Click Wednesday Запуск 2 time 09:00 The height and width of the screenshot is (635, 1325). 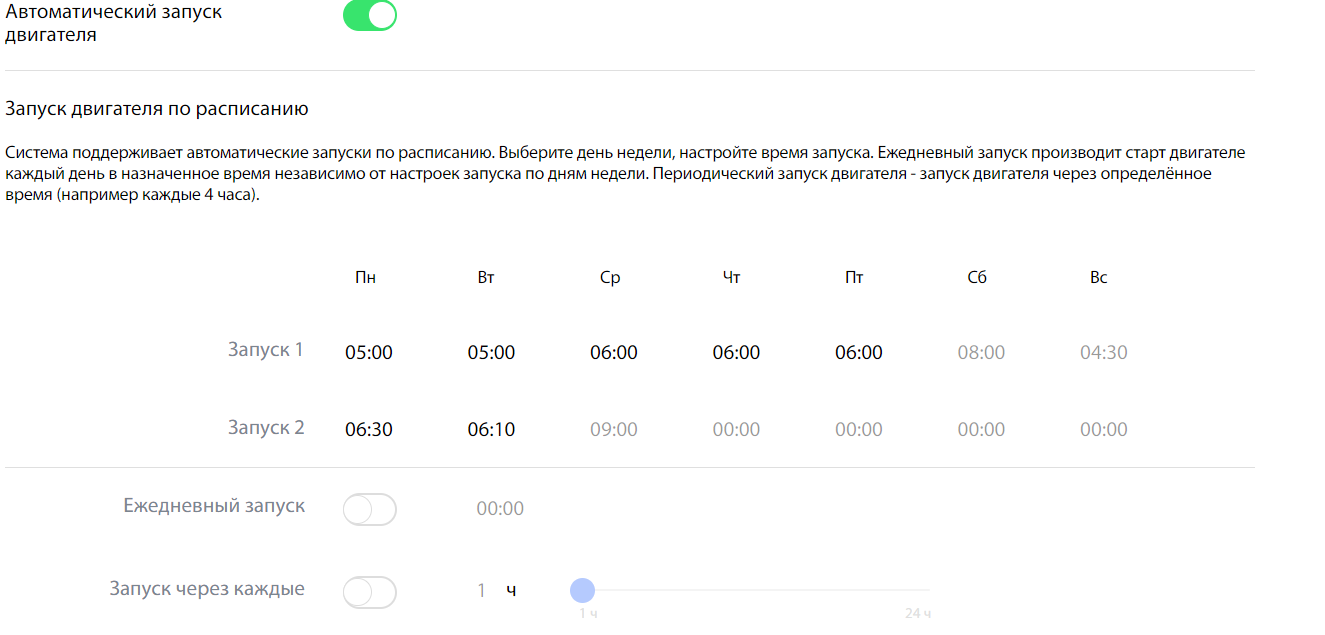613,430
